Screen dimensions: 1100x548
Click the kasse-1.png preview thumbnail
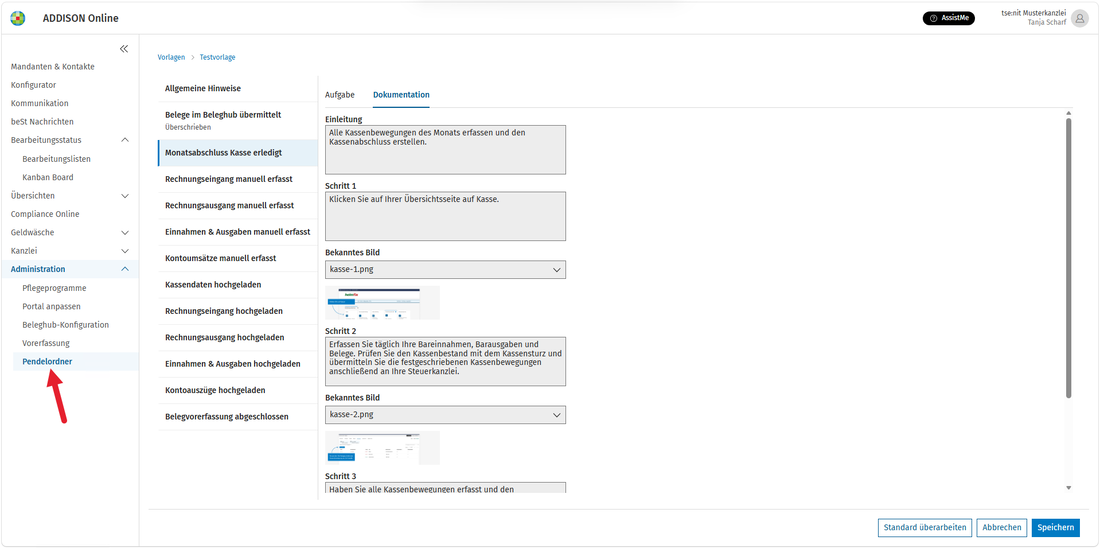click(x=382, y=303)
